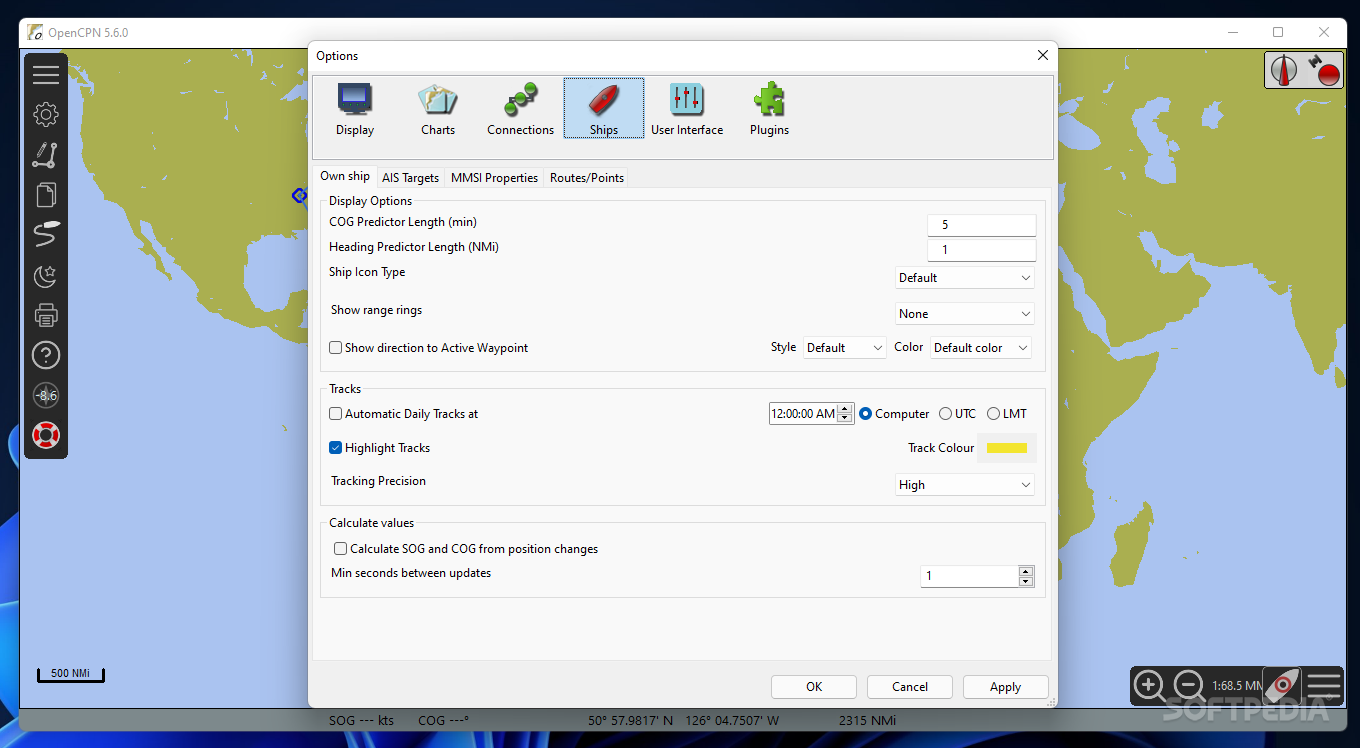Zoom out with the magnifier minus icon
The width and height of the screenshot is (1360, 748).
[x=1189, y=686]
